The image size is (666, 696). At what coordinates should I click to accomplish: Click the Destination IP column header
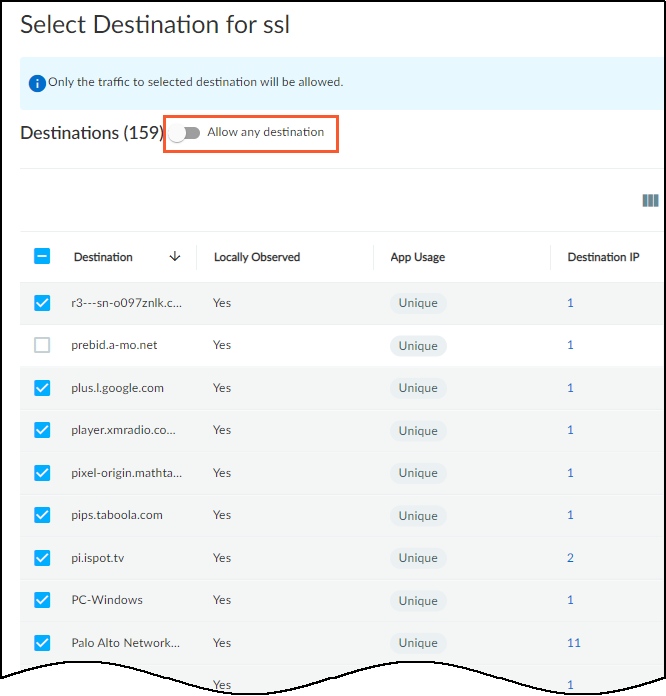click(603, 257)
